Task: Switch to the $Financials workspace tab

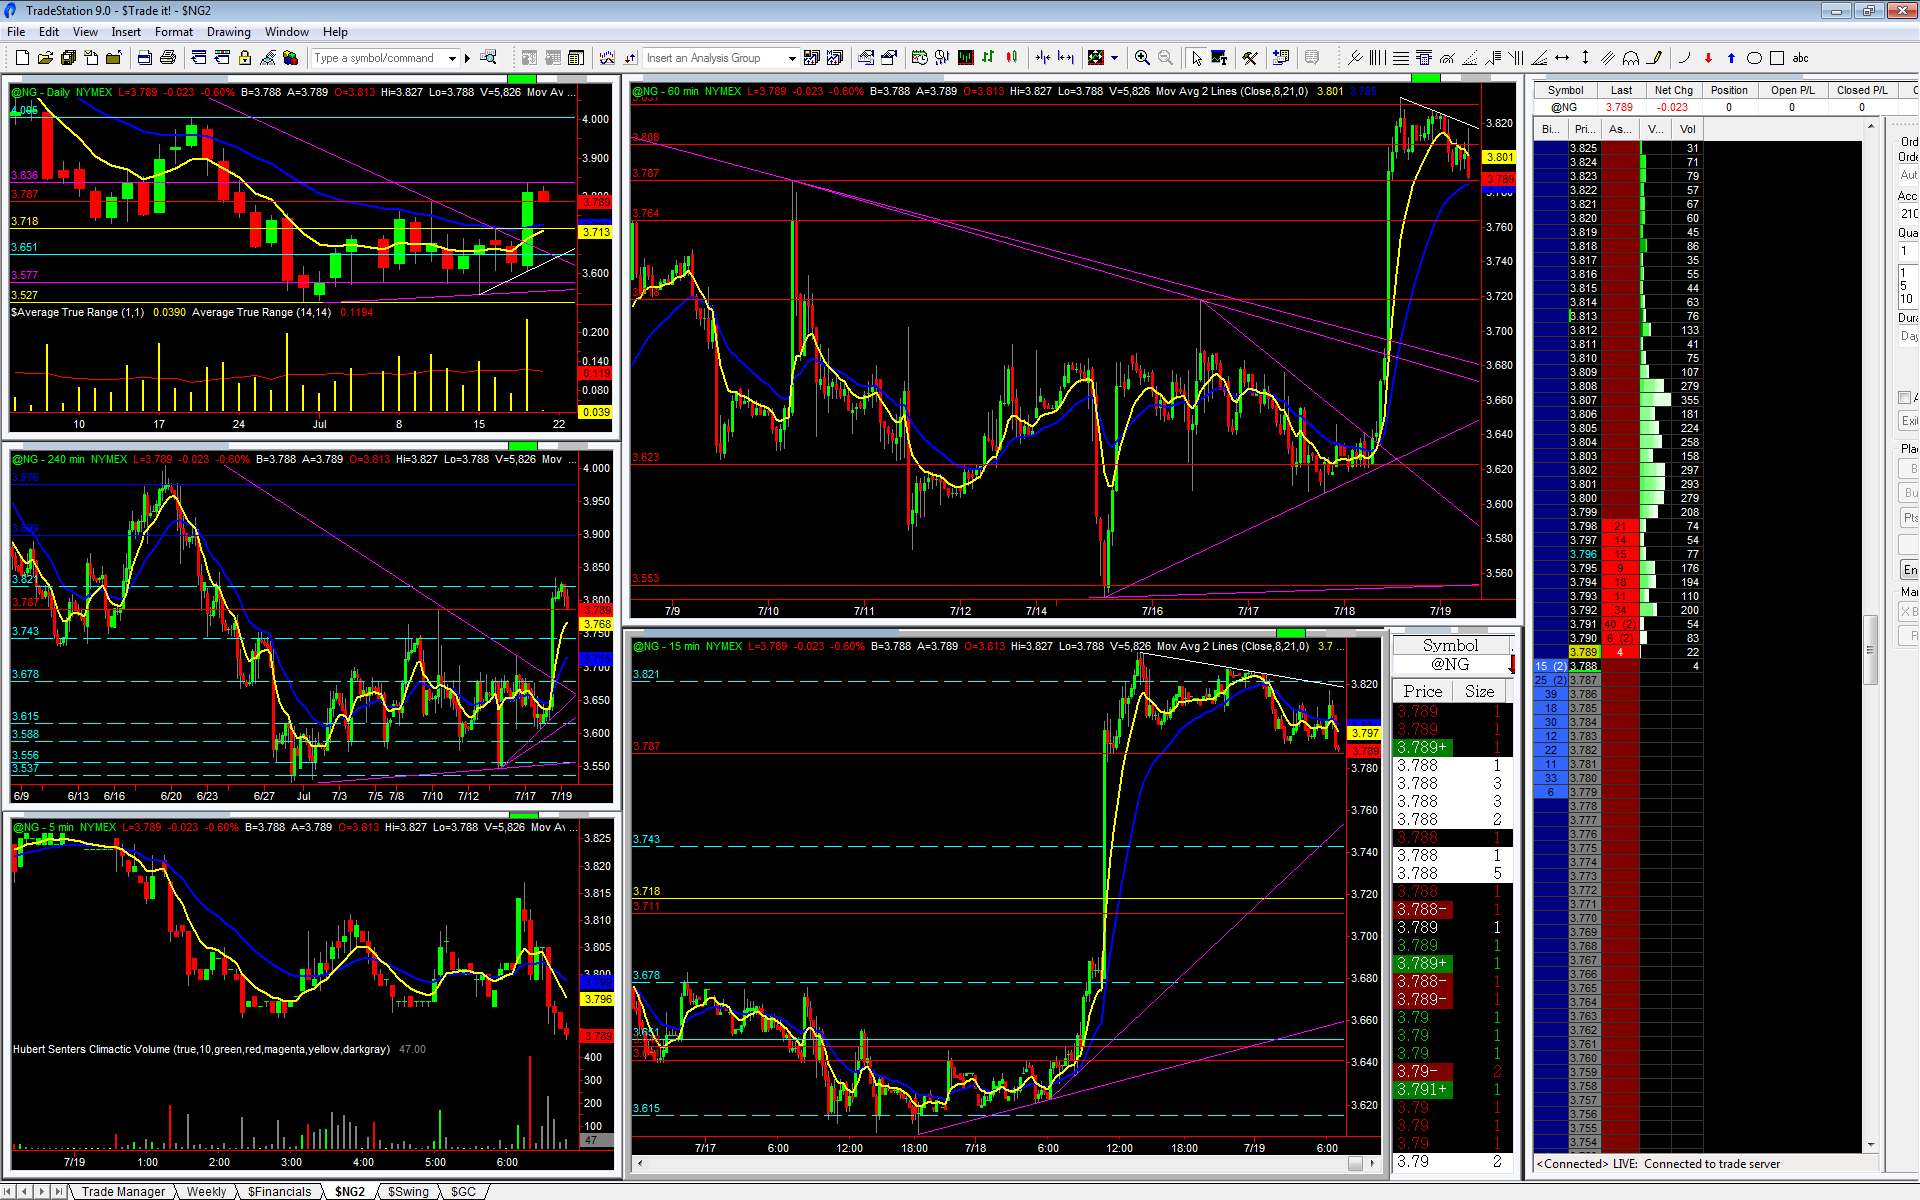Action: tap(279, 1191)
